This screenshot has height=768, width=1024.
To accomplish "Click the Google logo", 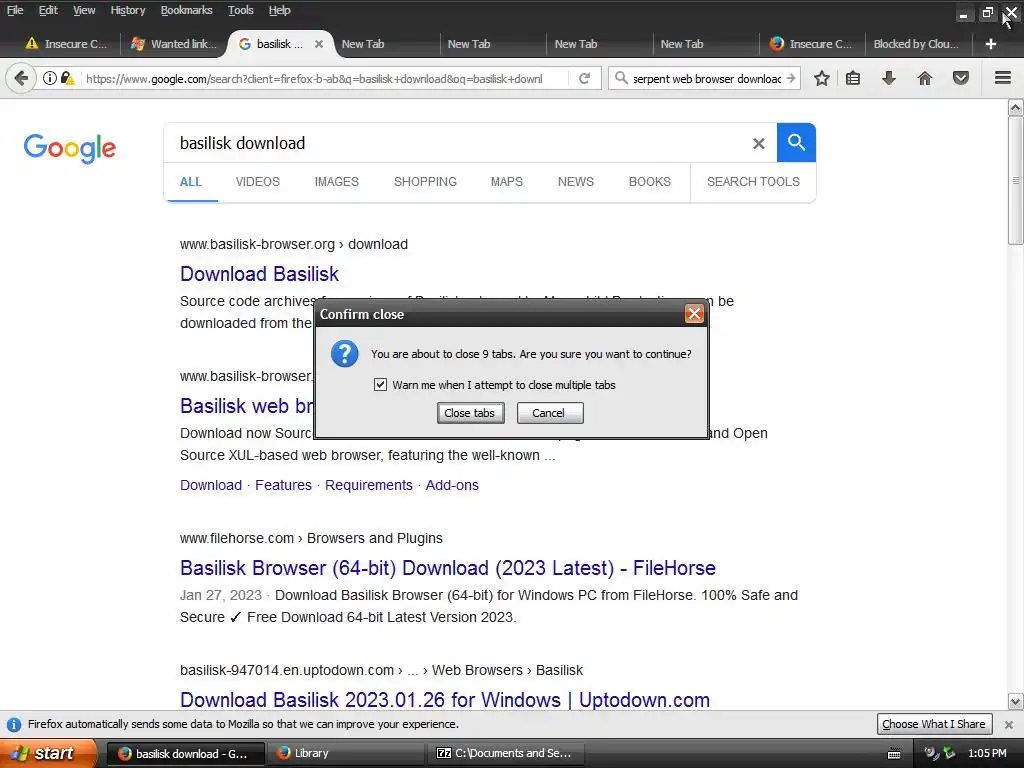I will [x=70, y=148].
